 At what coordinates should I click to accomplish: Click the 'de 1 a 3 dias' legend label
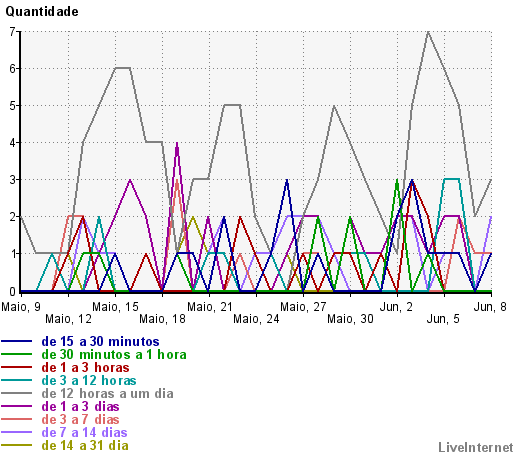click(x=80, y=407)
